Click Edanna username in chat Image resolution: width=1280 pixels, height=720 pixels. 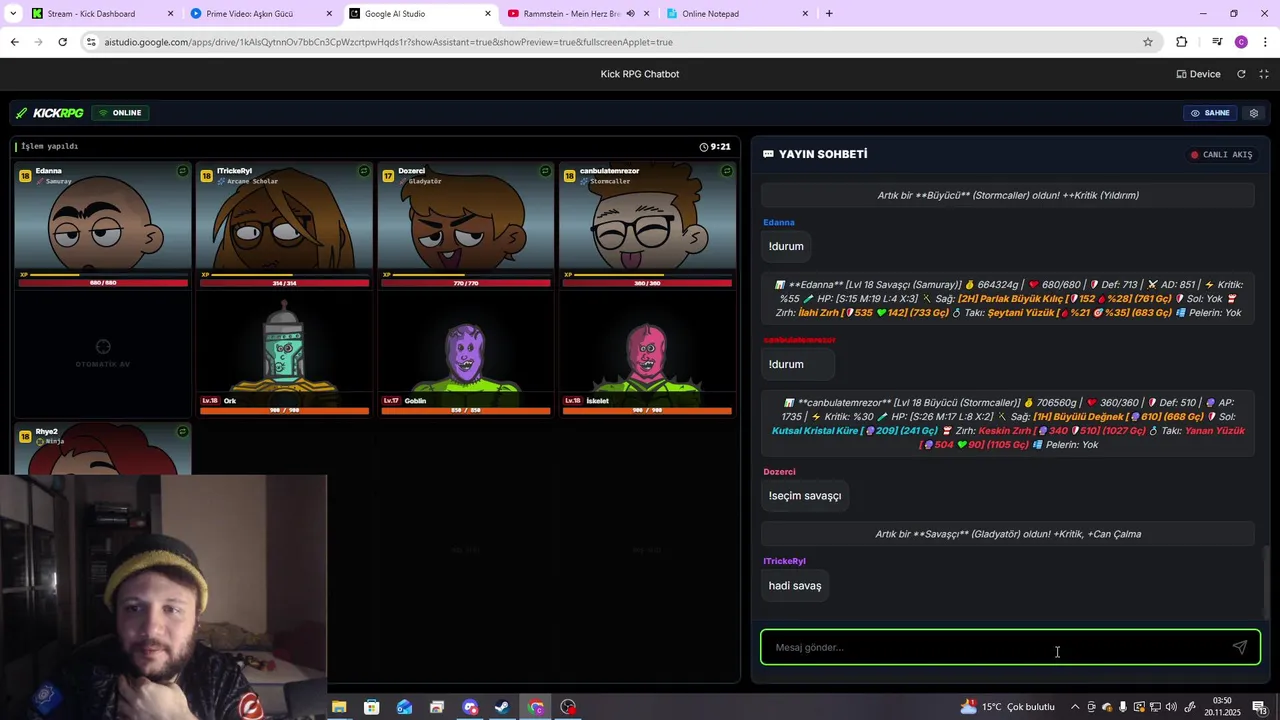(779, 222)
